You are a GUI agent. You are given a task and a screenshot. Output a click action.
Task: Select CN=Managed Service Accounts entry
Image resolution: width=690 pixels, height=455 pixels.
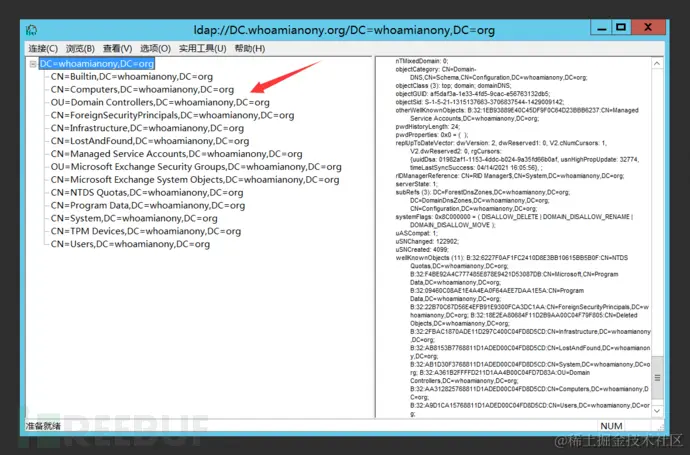coord(176,154)
